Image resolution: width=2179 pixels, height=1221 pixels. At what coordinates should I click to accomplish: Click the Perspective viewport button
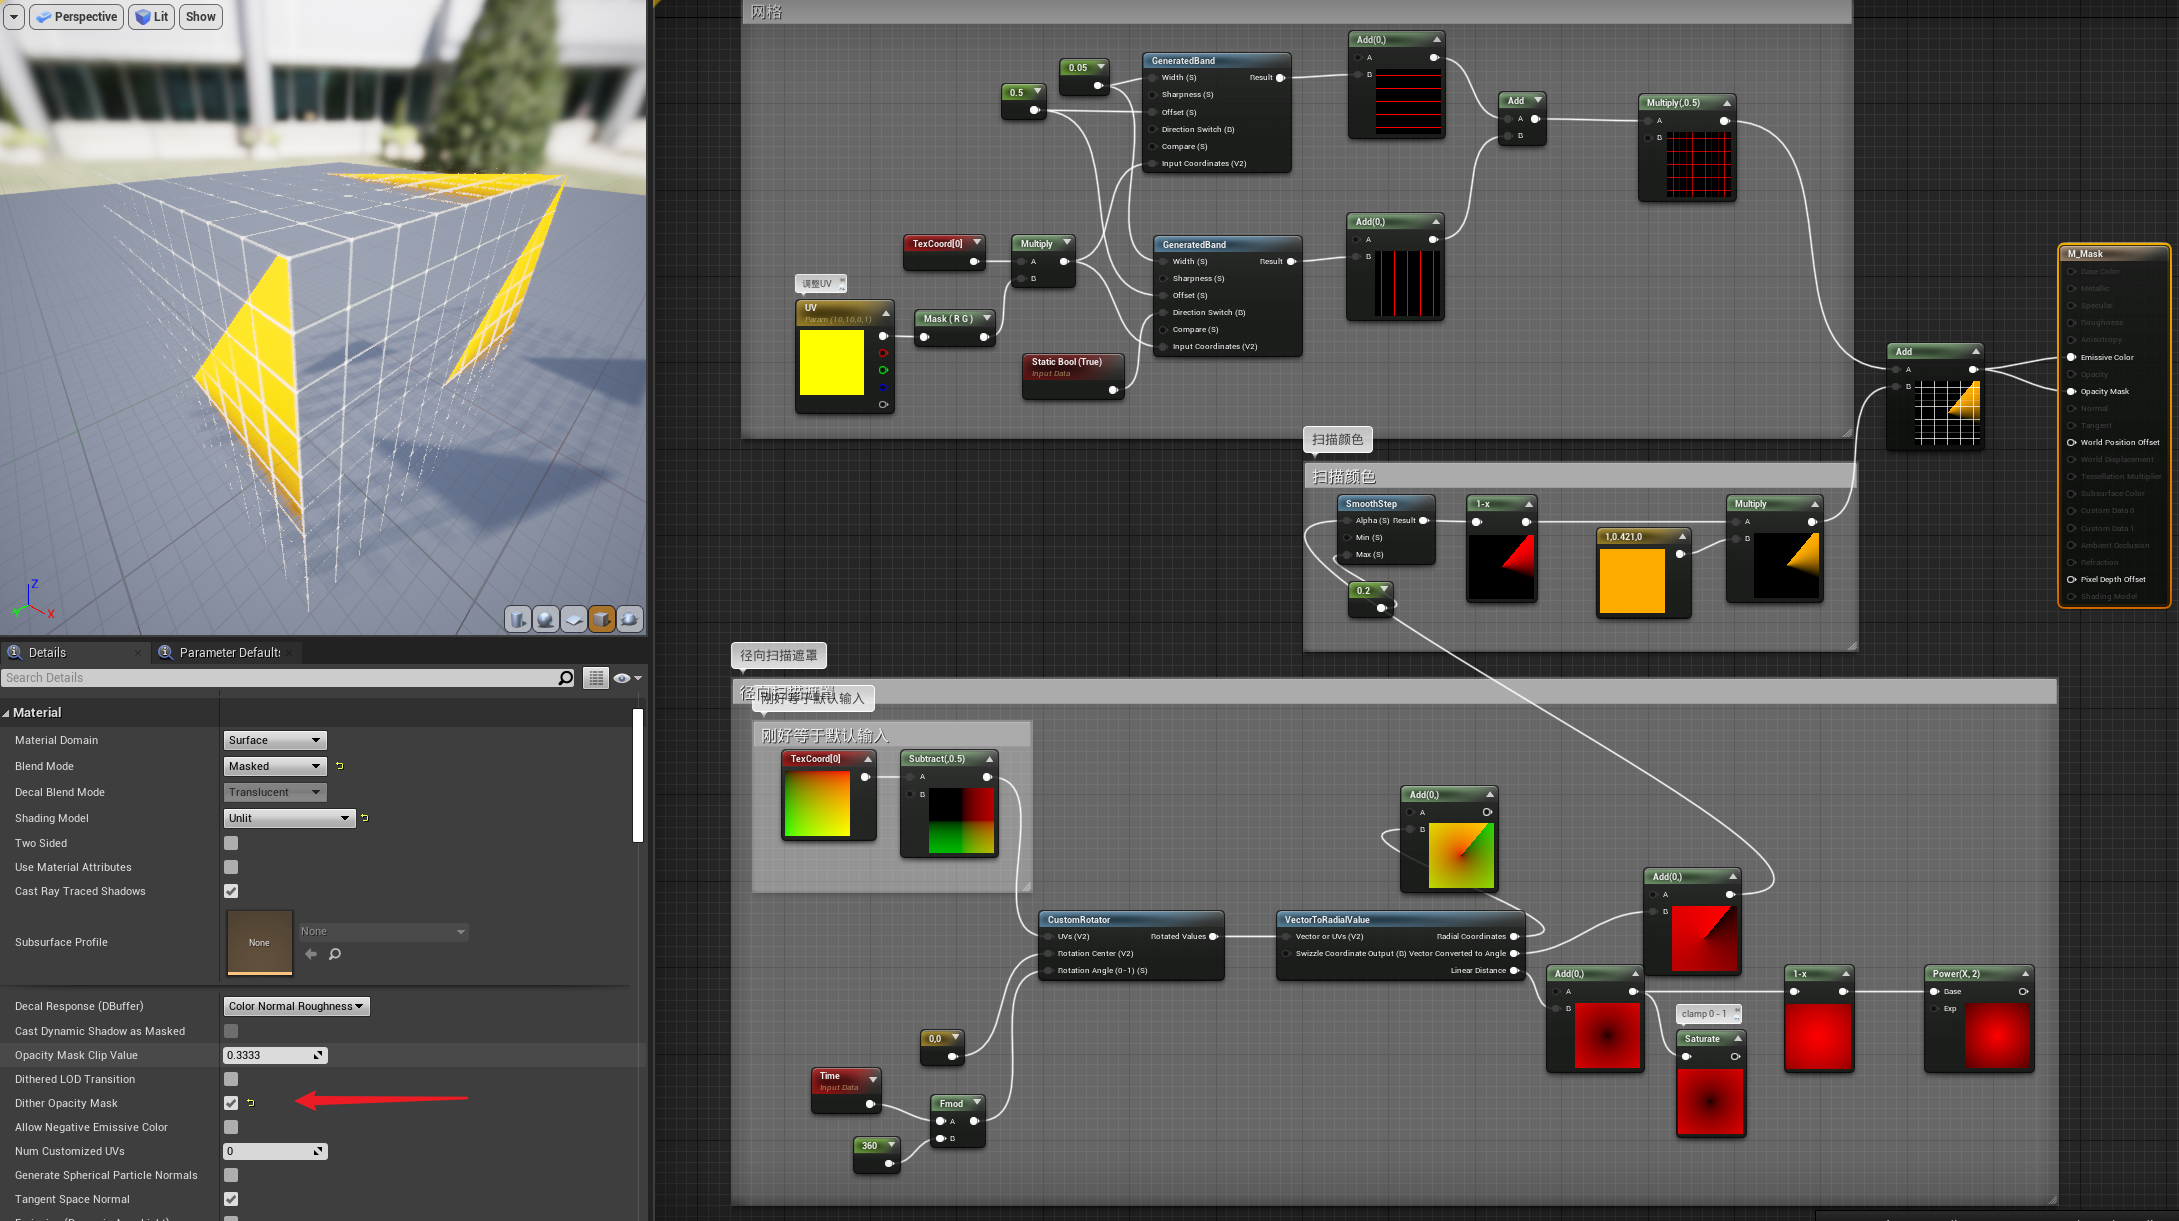[x=77, y=16]
